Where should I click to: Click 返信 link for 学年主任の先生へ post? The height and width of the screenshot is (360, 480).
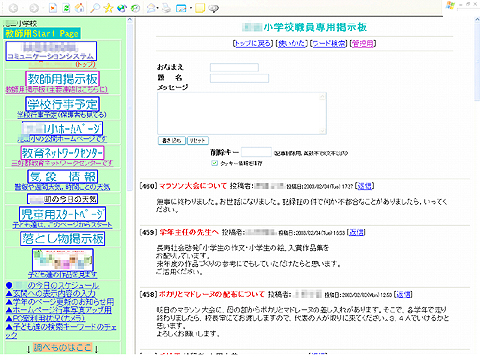click(356, 232)
